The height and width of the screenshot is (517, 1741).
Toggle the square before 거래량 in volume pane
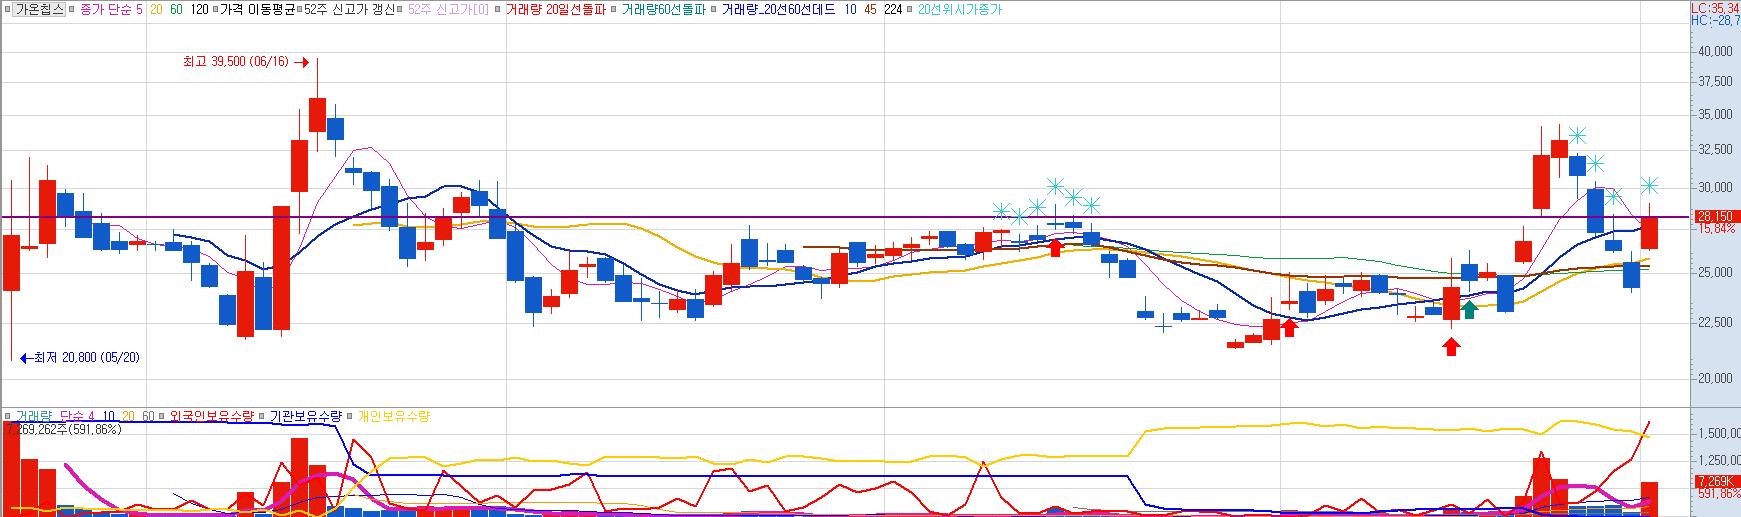[8, 415]
